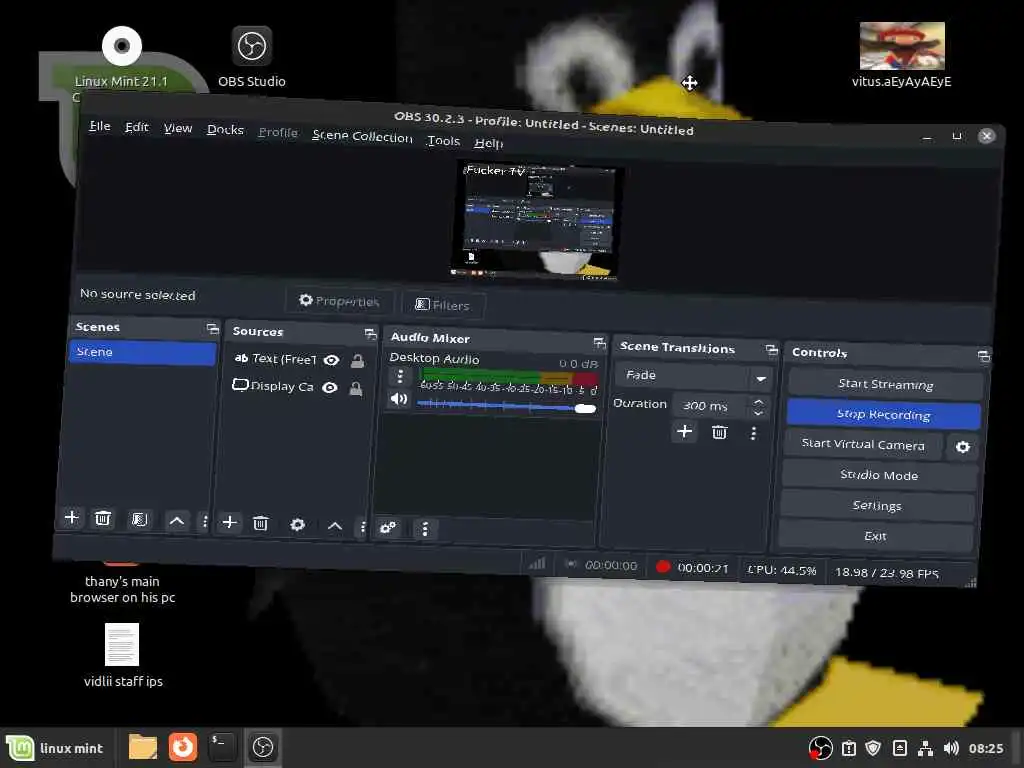Open the Docks menu
Screen dimensions: 1024x768
225,130
